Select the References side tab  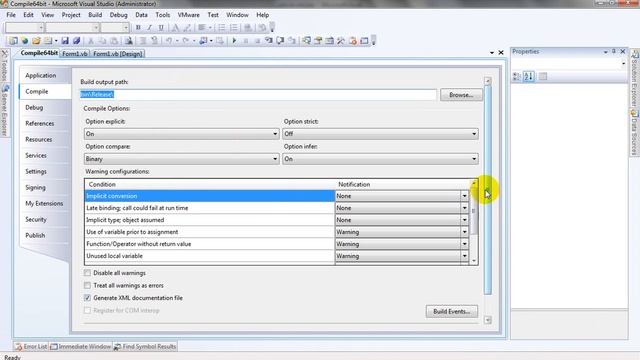coord(40,123)
